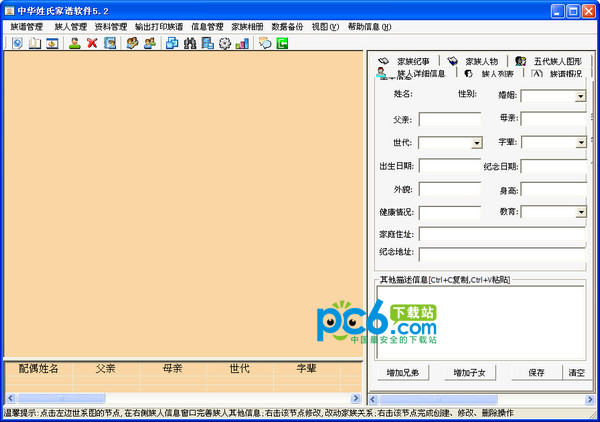Screen dimensions: 600x422
Task: Switch to the 五代族人图形 tab
Action: pyautogui.click(x=549, y=61)
